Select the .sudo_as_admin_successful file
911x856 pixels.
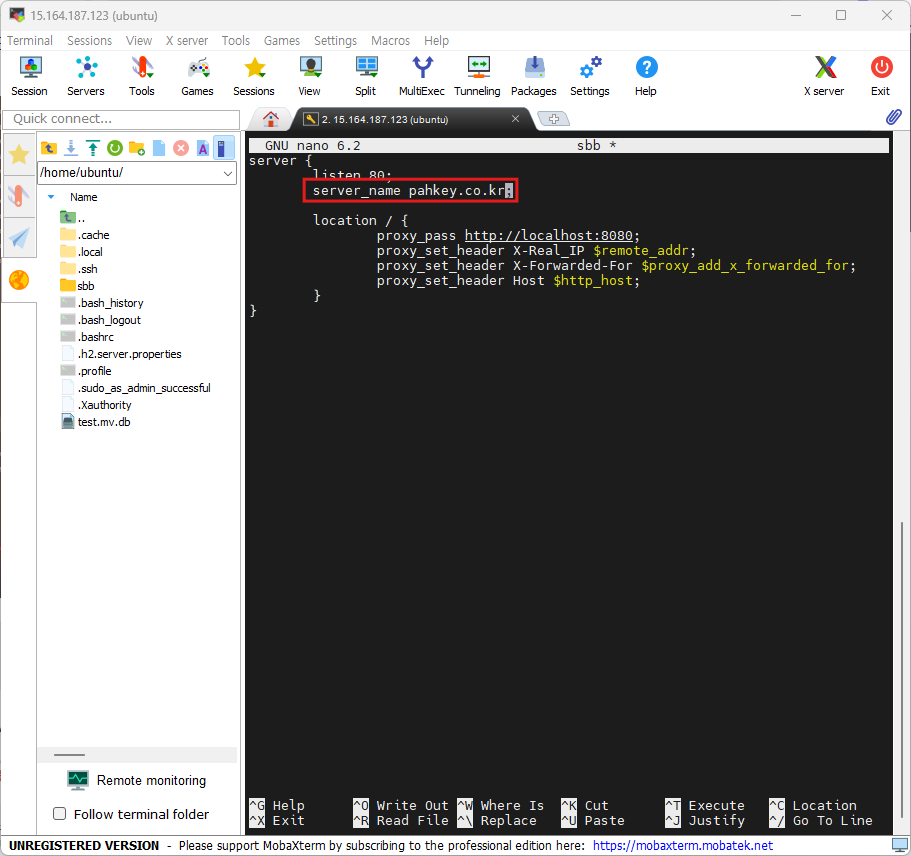pos(136,388)
